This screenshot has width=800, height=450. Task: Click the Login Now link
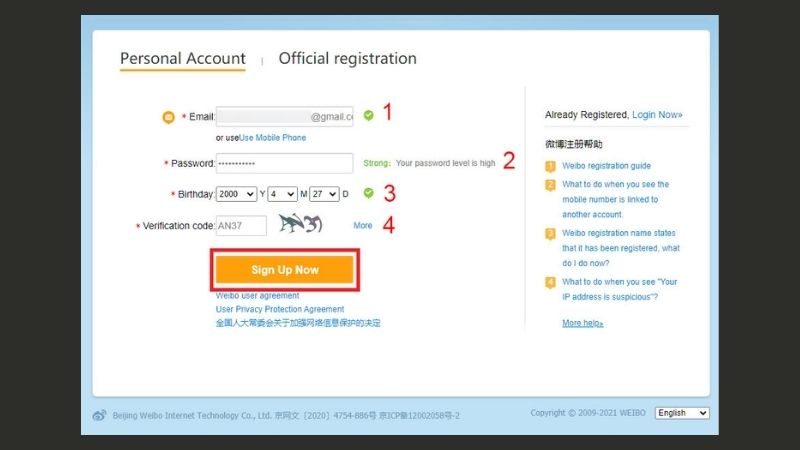[x=657, y=115]
